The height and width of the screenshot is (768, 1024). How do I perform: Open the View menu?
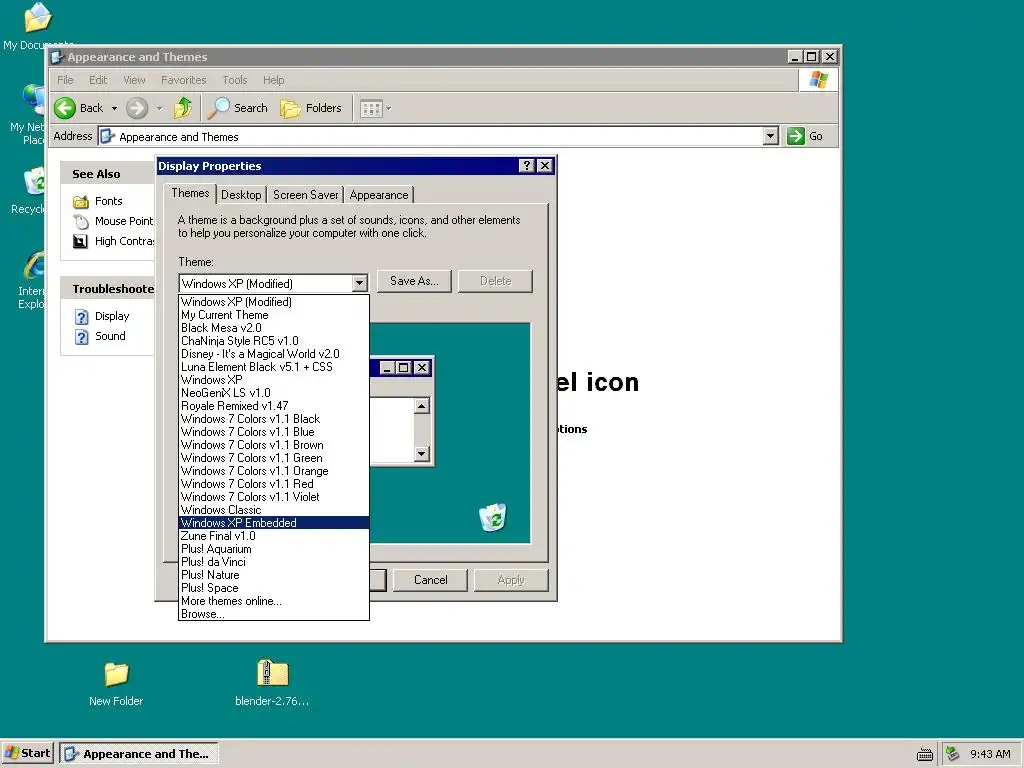(x=134, y=80)
